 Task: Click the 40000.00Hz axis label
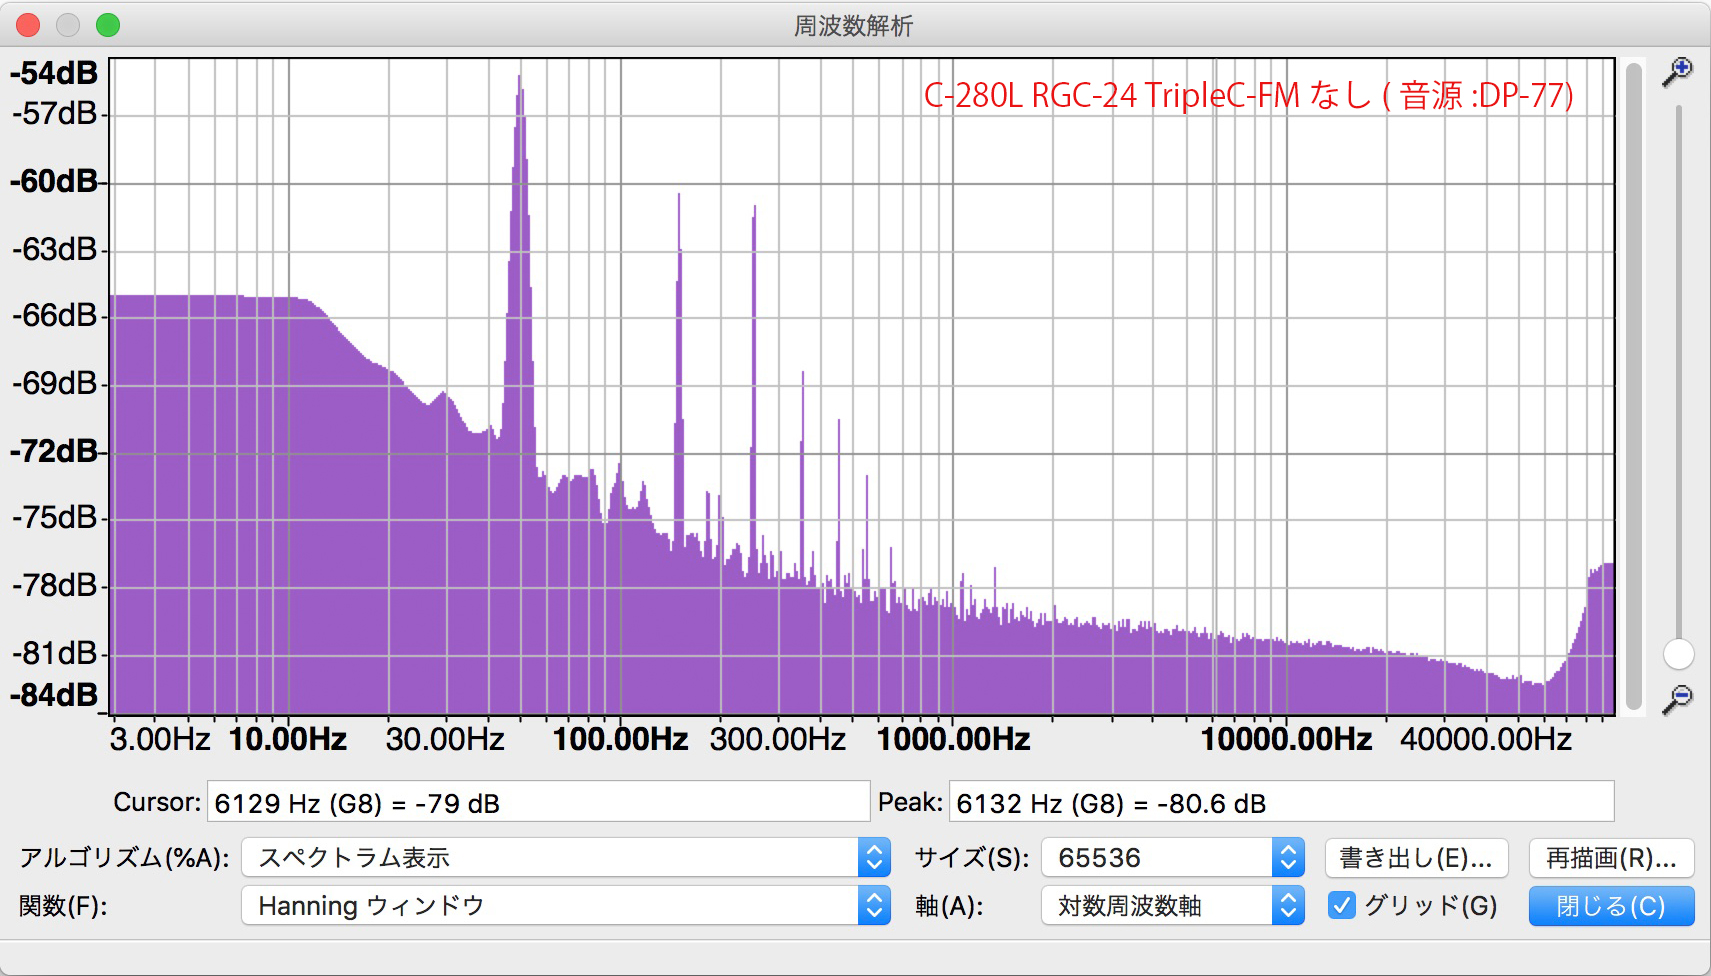pyautogui.click(x=1486, y=739)
